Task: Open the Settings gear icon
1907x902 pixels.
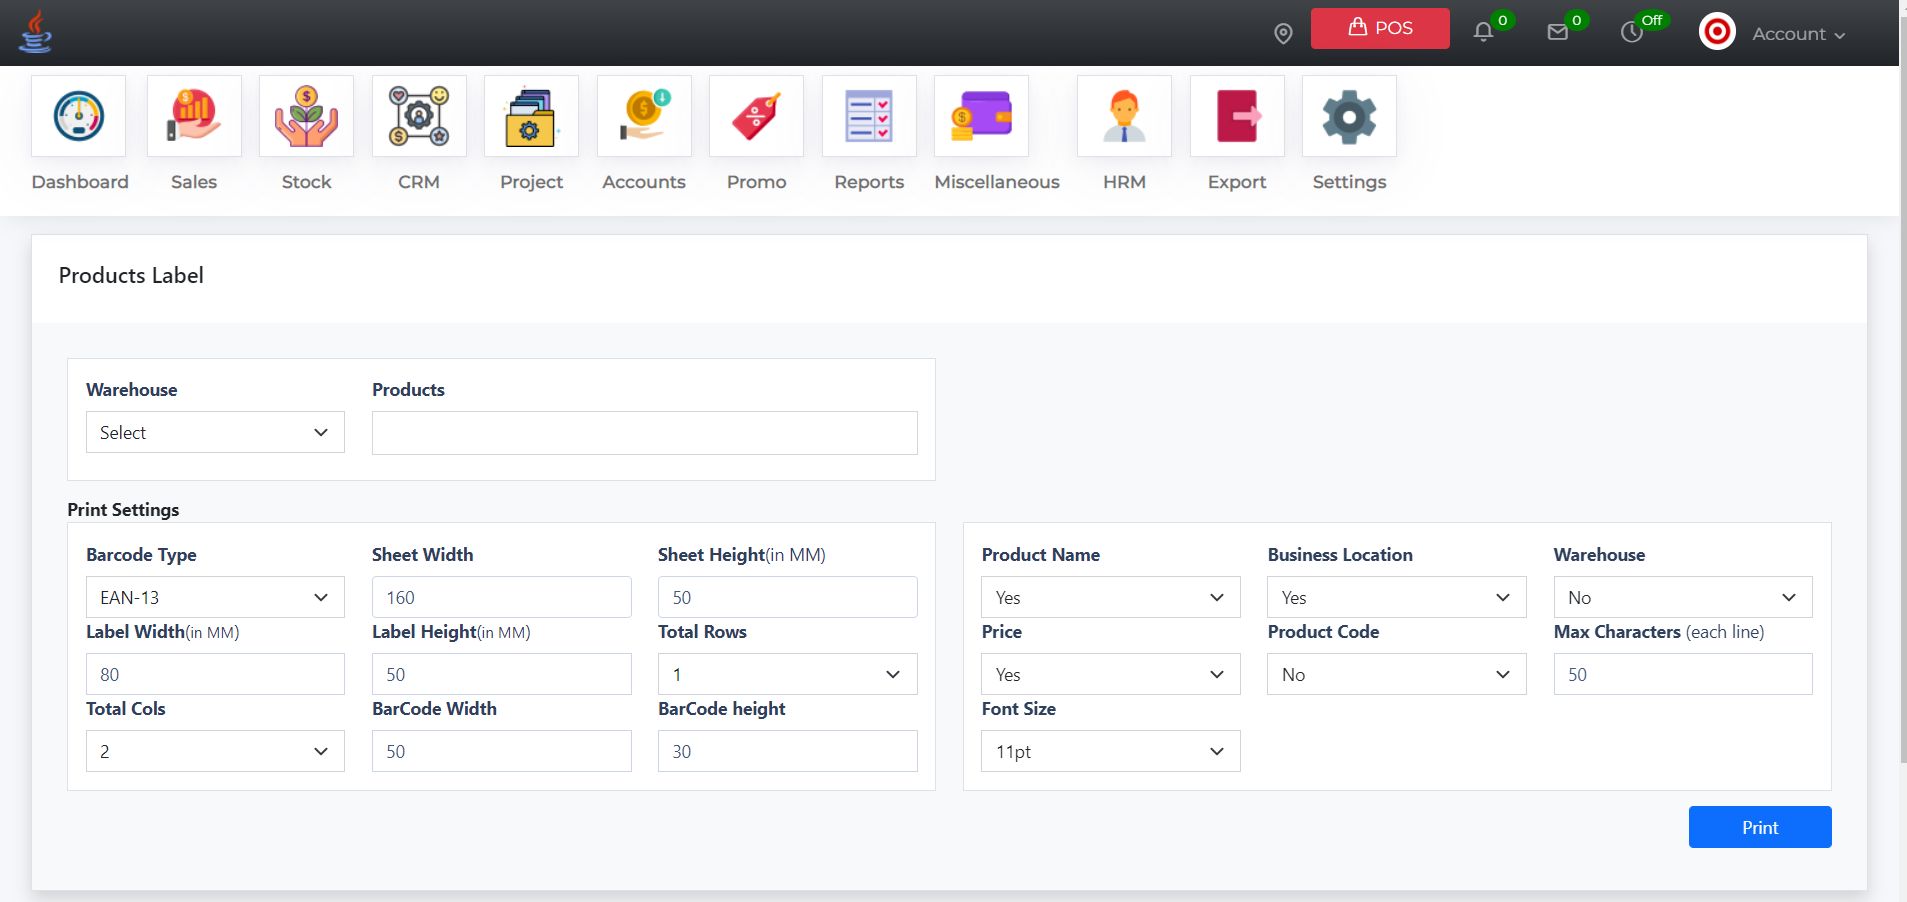Action: 1349,116
